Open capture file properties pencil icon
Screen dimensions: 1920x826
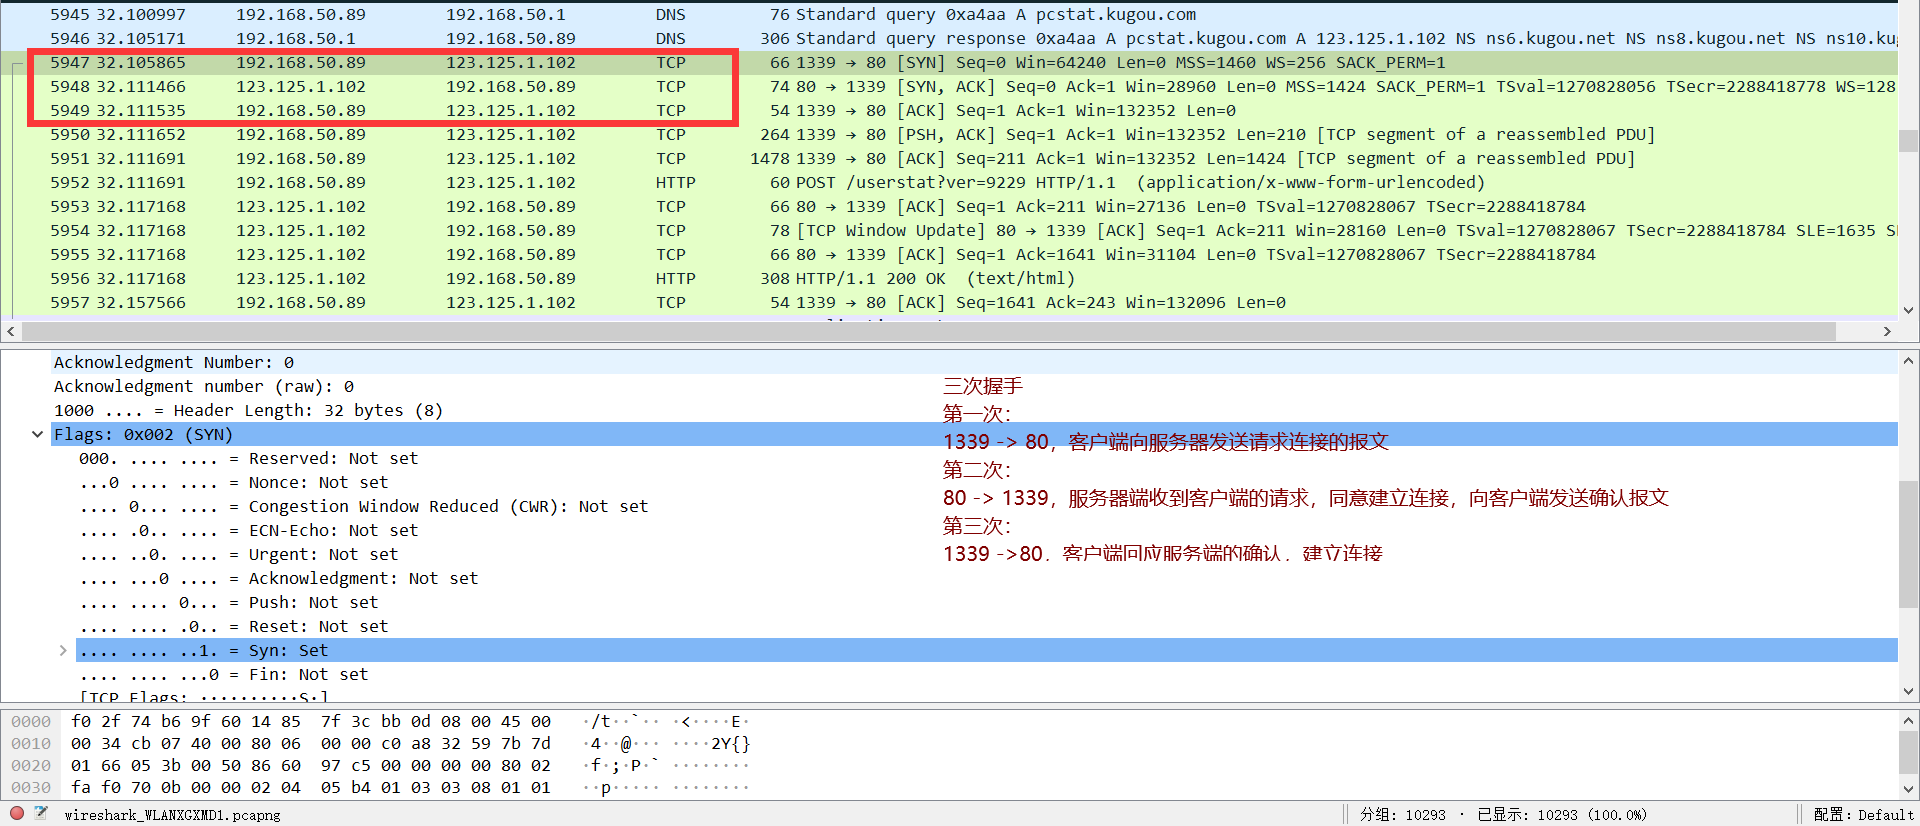click(x=41, y=813)
